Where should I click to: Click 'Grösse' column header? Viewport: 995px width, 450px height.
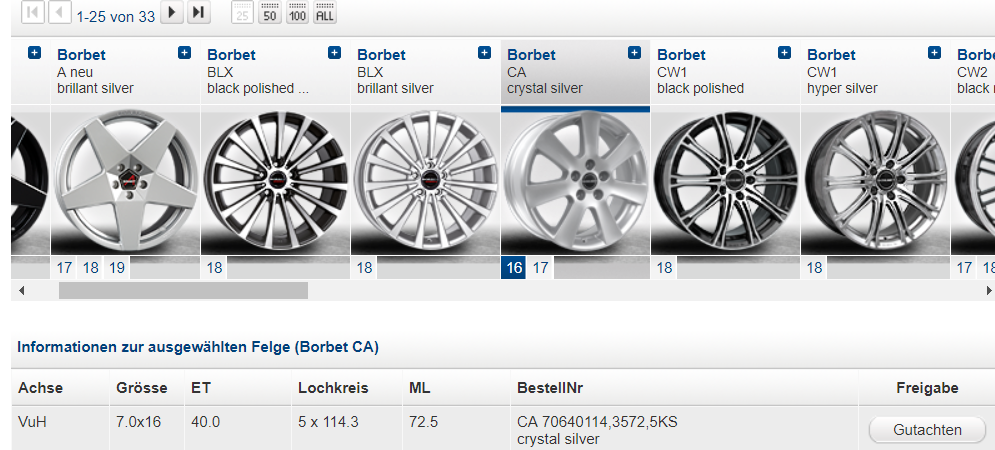pos(142,388)
